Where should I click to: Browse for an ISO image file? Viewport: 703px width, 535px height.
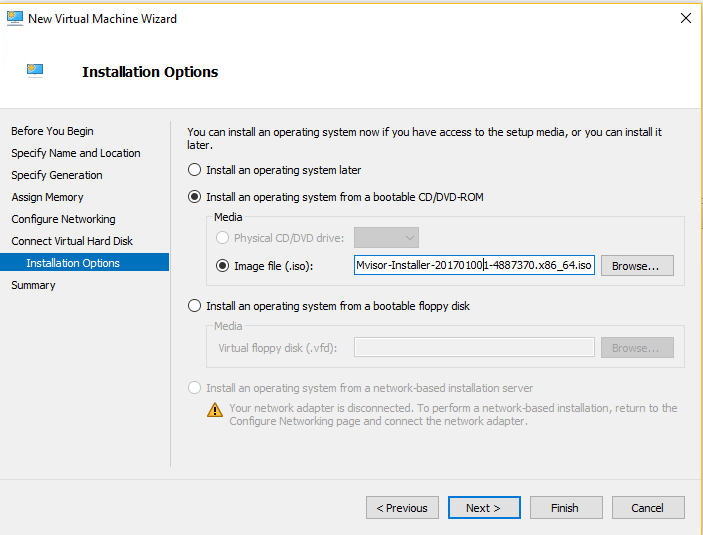point(636,266)
